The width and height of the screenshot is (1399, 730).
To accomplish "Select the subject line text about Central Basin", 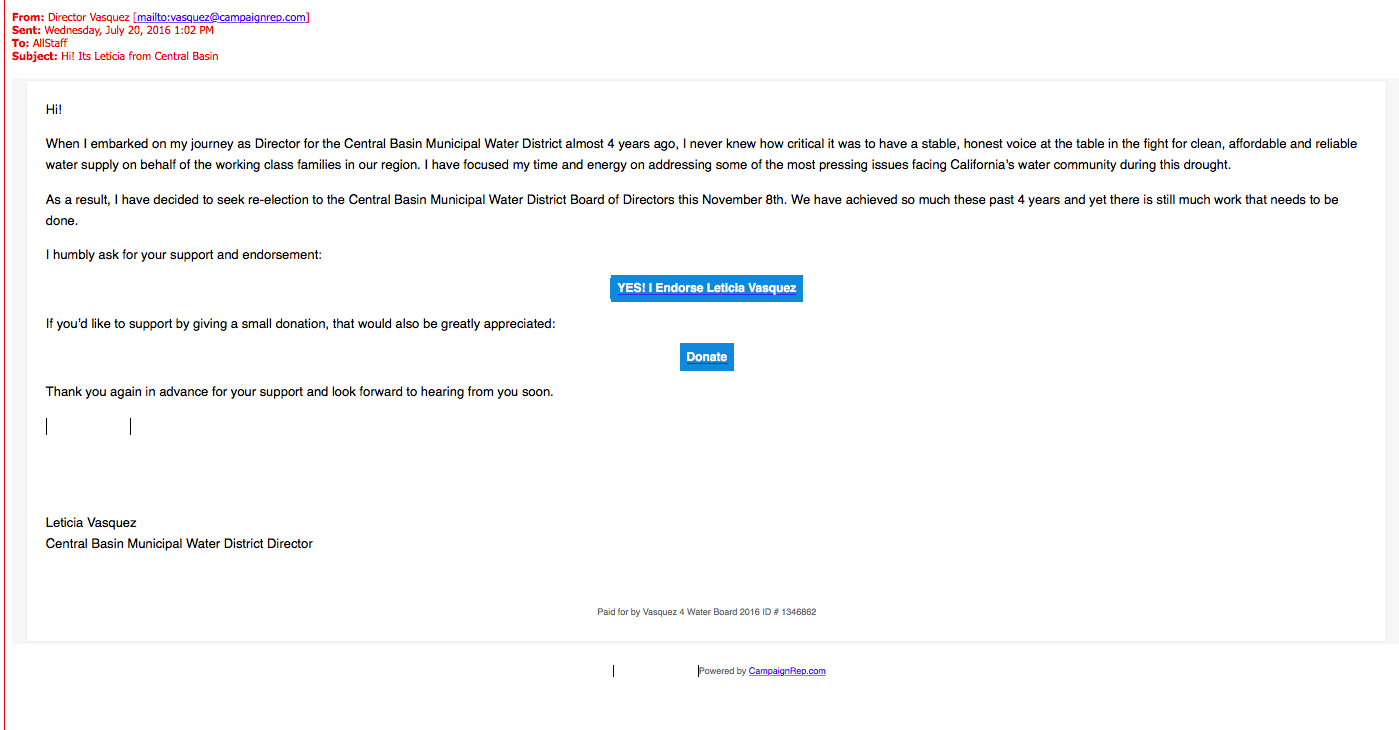I will [x=139, y=56].
